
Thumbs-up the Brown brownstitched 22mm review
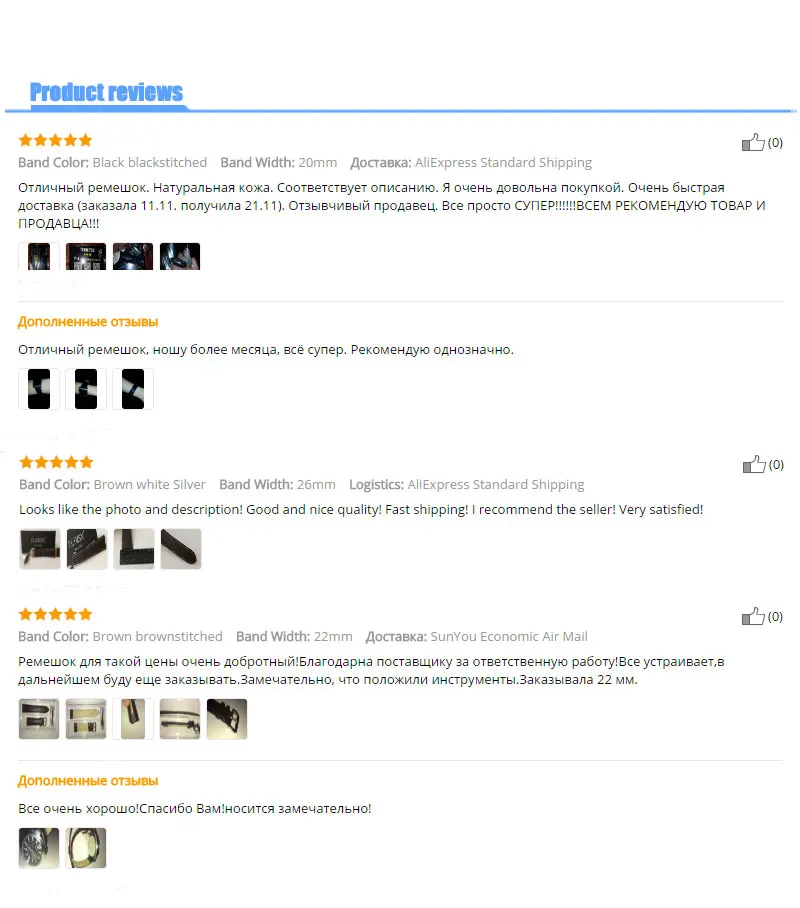tap(753, 616)
